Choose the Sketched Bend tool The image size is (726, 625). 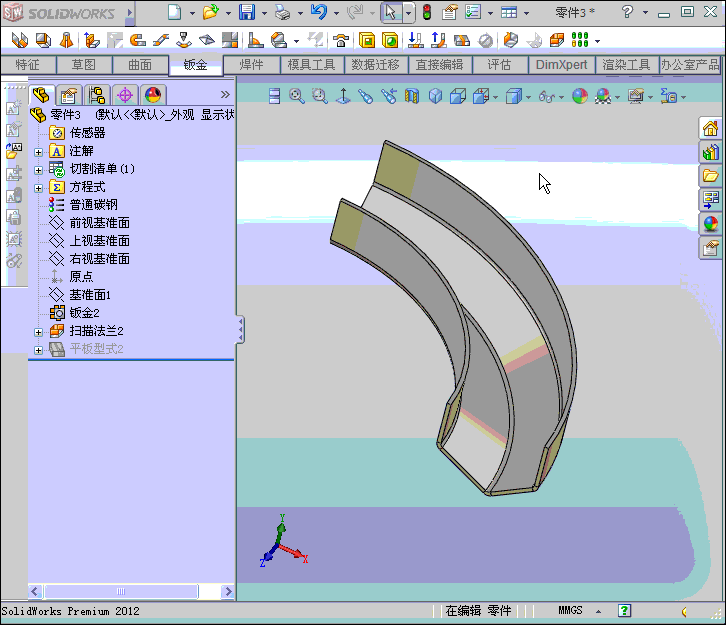click(184, 40)
